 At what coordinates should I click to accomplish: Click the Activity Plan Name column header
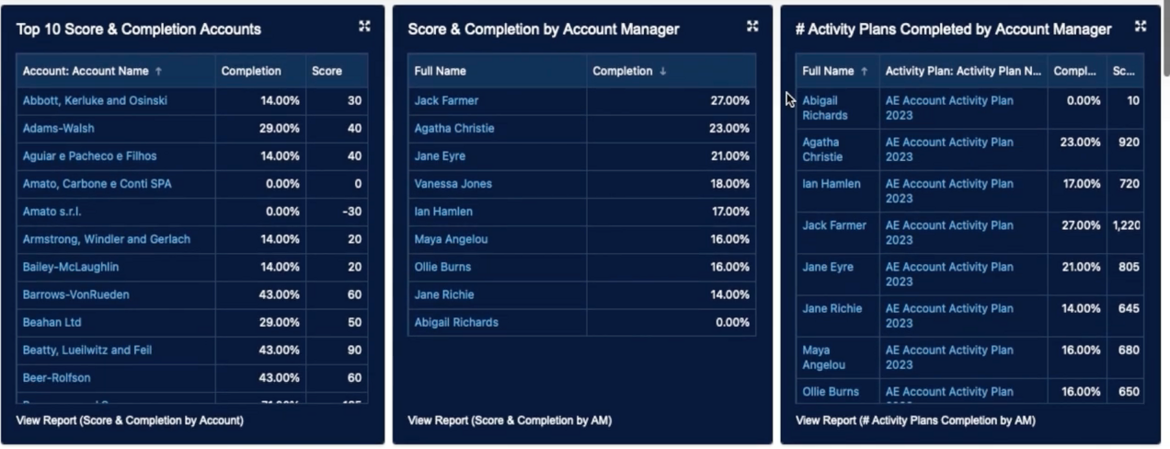coord(963,71)
